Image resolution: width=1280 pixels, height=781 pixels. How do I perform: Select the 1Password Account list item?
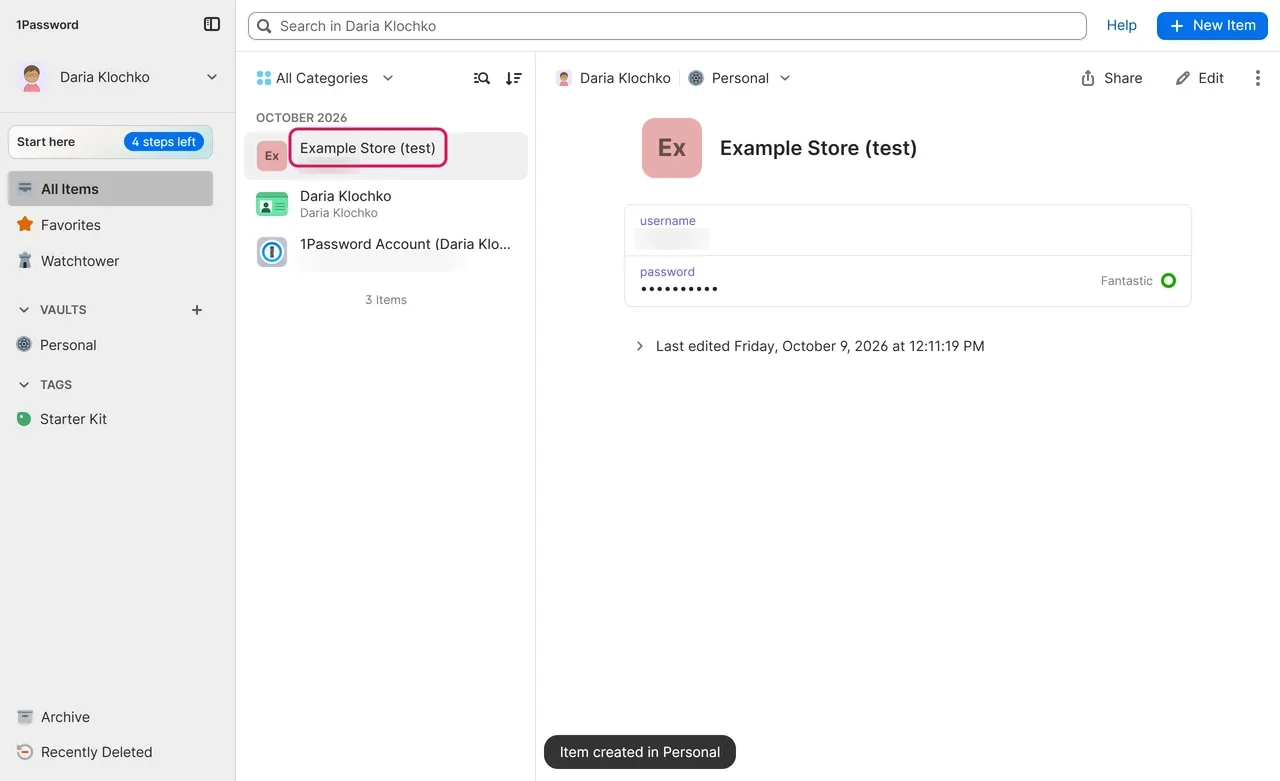[x=386, y=252]
